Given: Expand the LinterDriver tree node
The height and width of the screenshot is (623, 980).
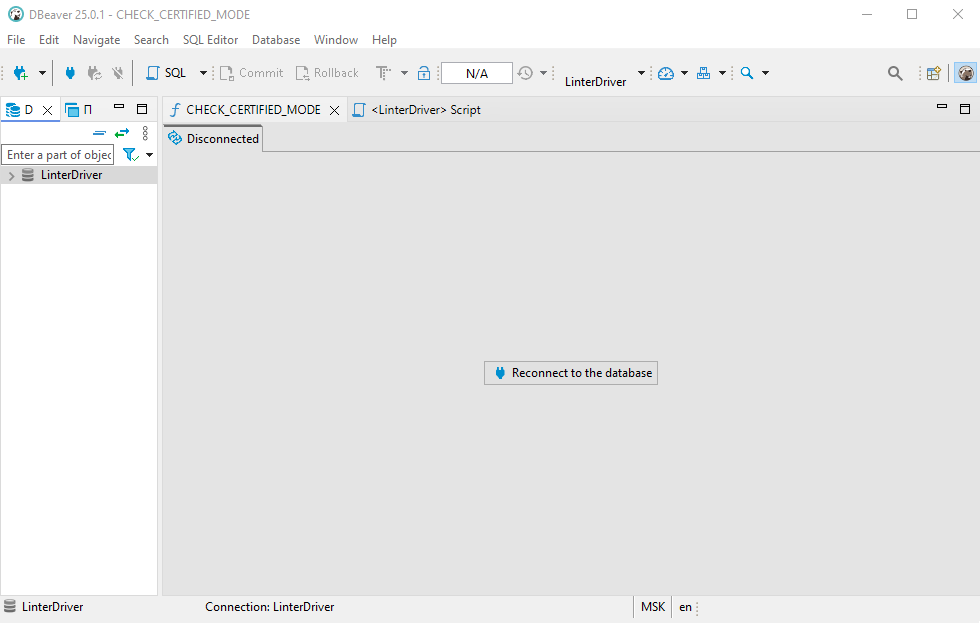Looking at the screenshot, I should pyautogui.click(x=11, y=175).
